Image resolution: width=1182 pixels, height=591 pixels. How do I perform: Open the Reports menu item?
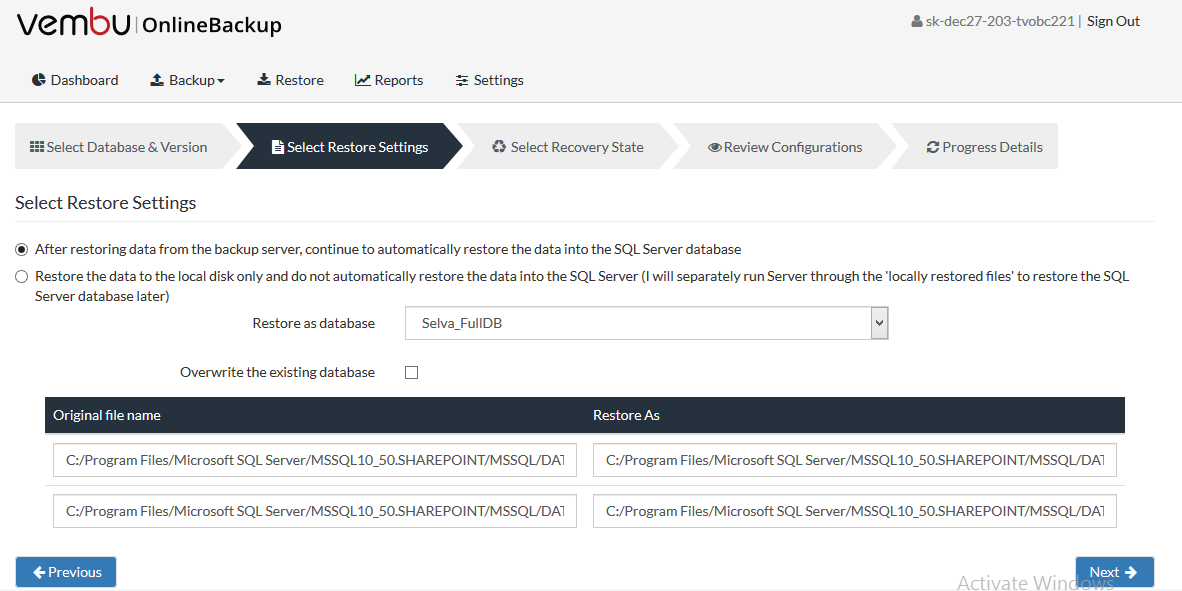tap(390, 80)
